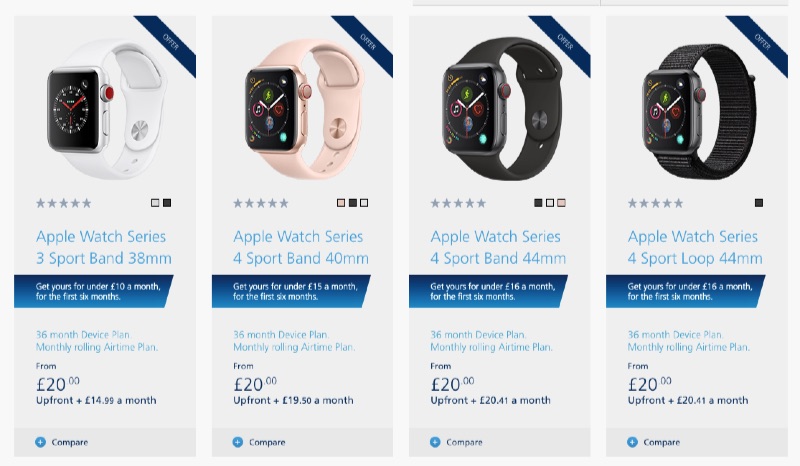Click the star rating under the Series 3 watch

click(x=64, y=203)
